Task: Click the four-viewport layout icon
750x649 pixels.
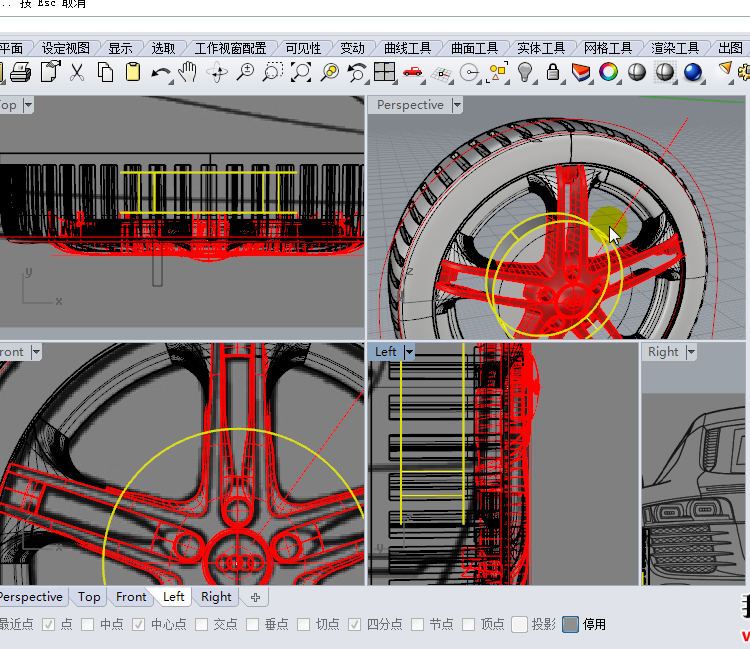Action: coord(385,72)
